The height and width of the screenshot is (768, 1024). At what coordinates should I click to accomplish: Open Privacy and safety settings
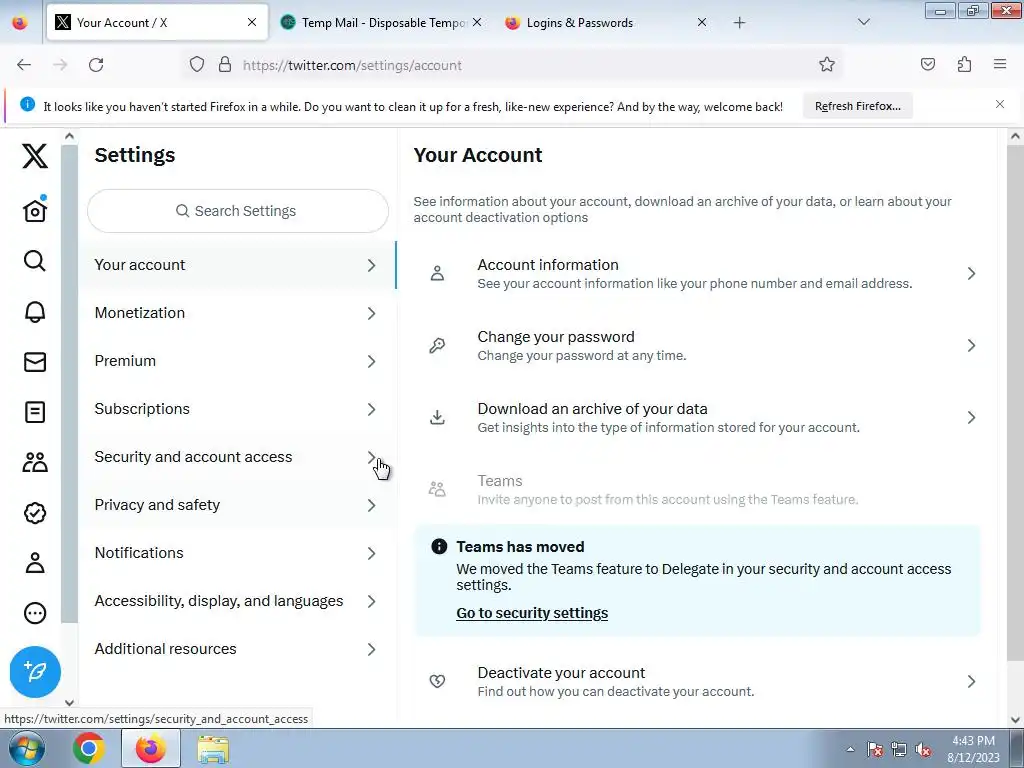tap(236, 505)
